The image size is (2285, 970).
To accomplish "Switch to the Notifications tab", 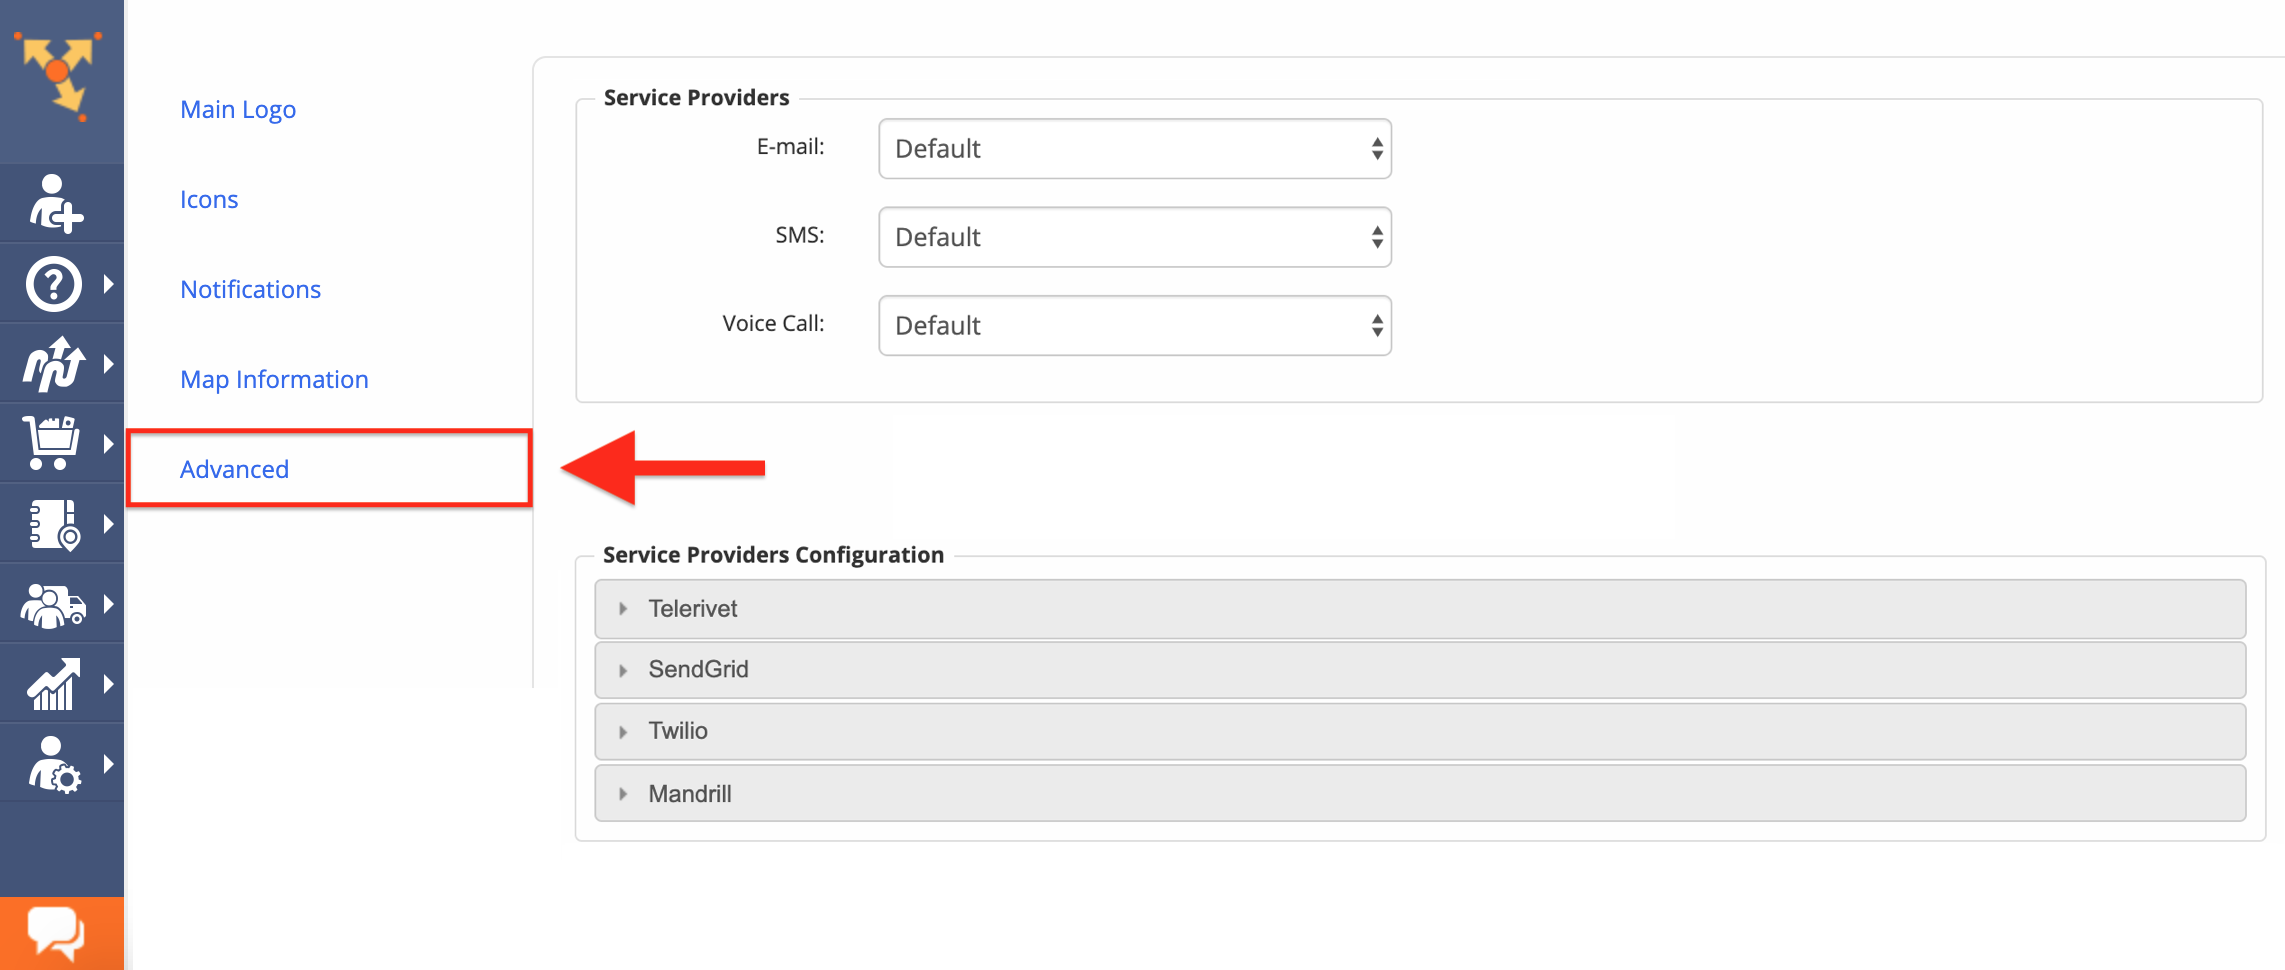I will 250,289.
